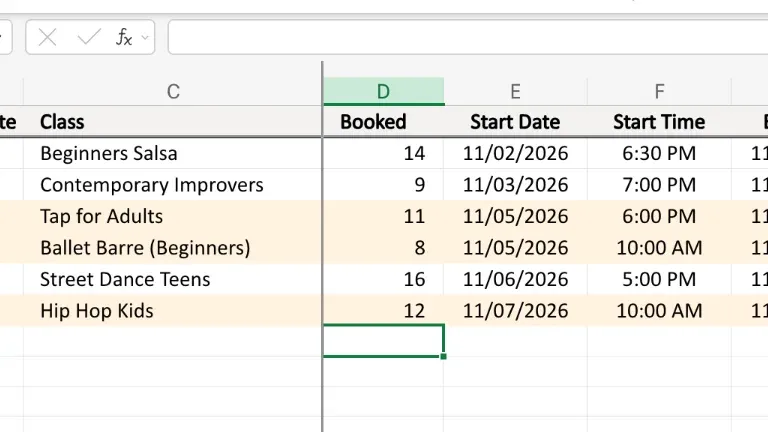
Task: Click the Booked header cell
Action: [384, 121]
